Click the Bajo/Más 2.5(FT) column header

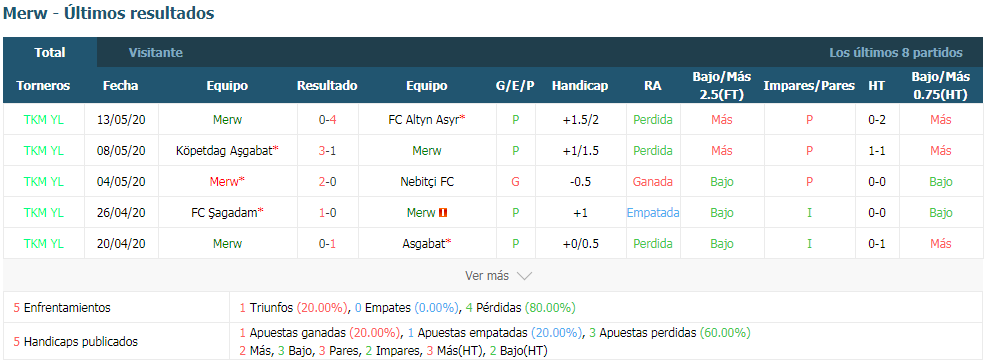pyautogui.click(x=722, y=86)
